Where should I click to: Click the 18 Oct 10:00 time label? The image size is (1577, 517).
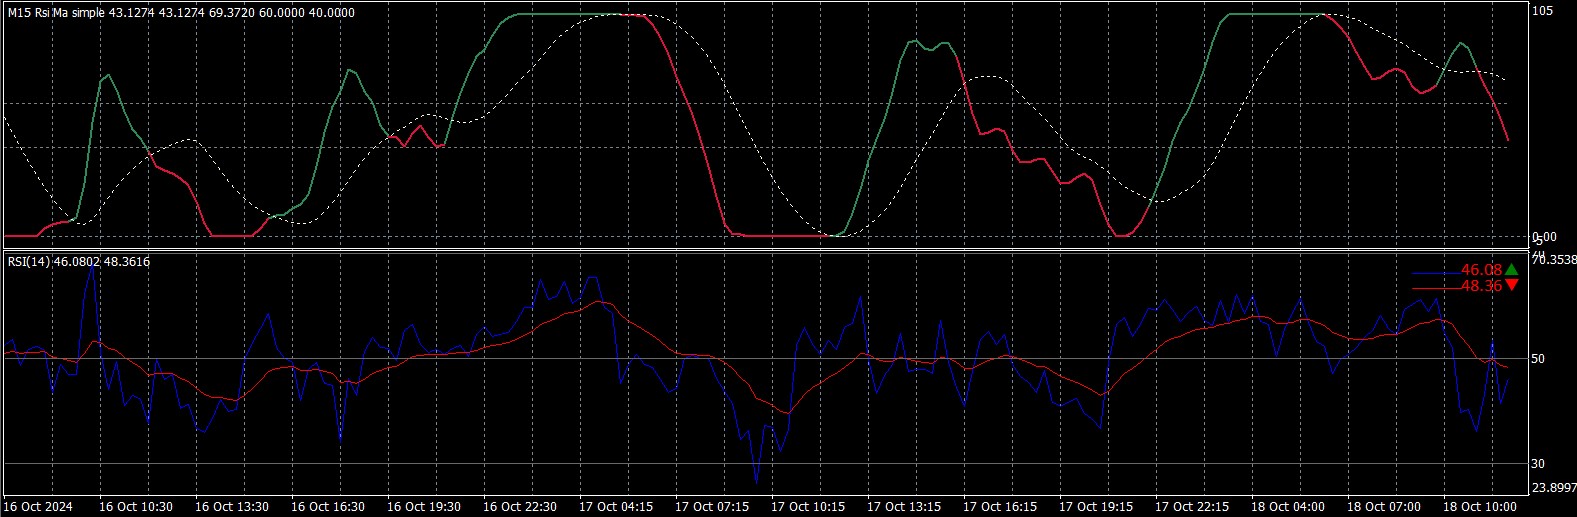1480,507
